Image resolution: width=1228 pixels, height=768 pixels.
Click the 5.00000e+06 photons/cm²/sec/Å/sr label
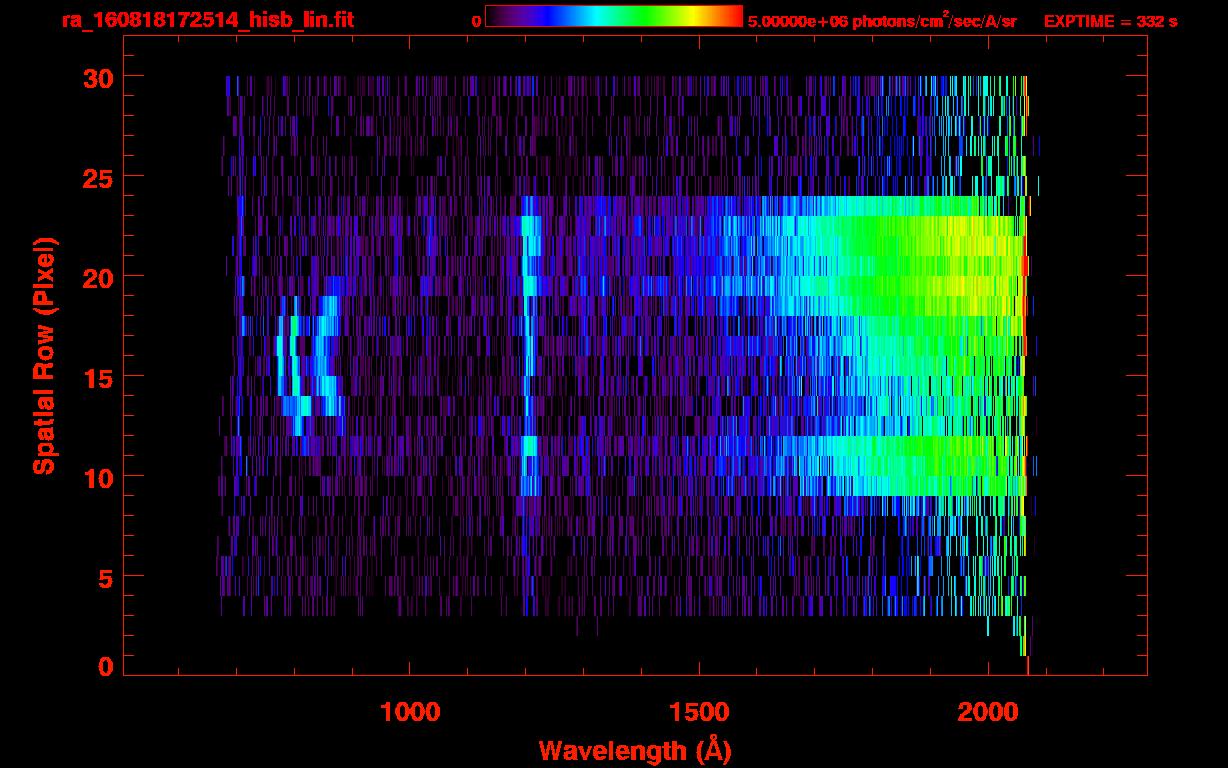point(882,20)
